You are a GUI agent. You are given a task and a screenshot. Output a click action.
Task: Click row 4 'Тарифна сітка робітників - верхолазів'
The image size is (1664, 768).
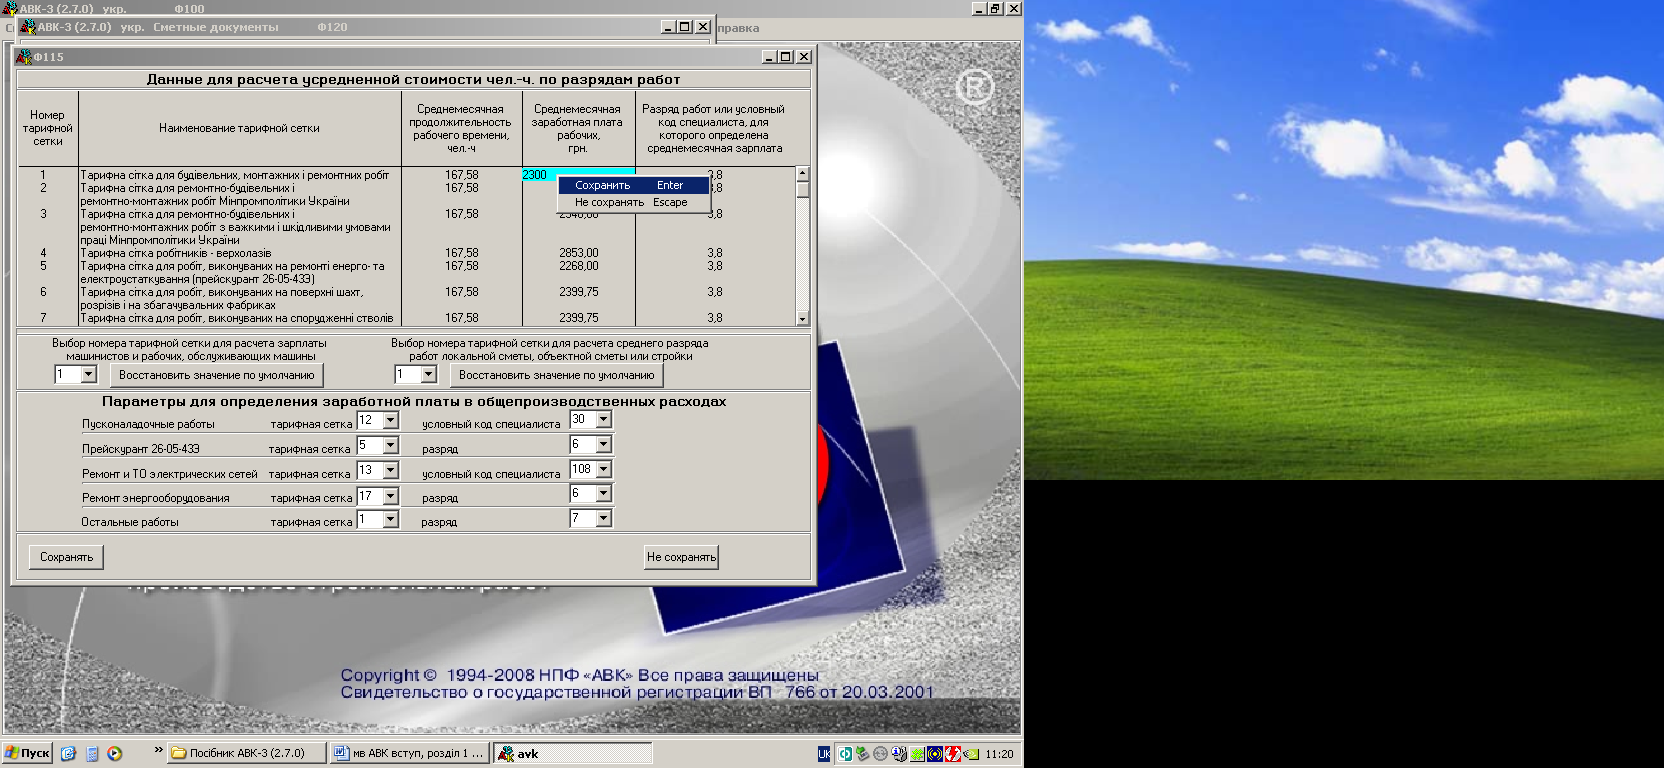(176, 253)
